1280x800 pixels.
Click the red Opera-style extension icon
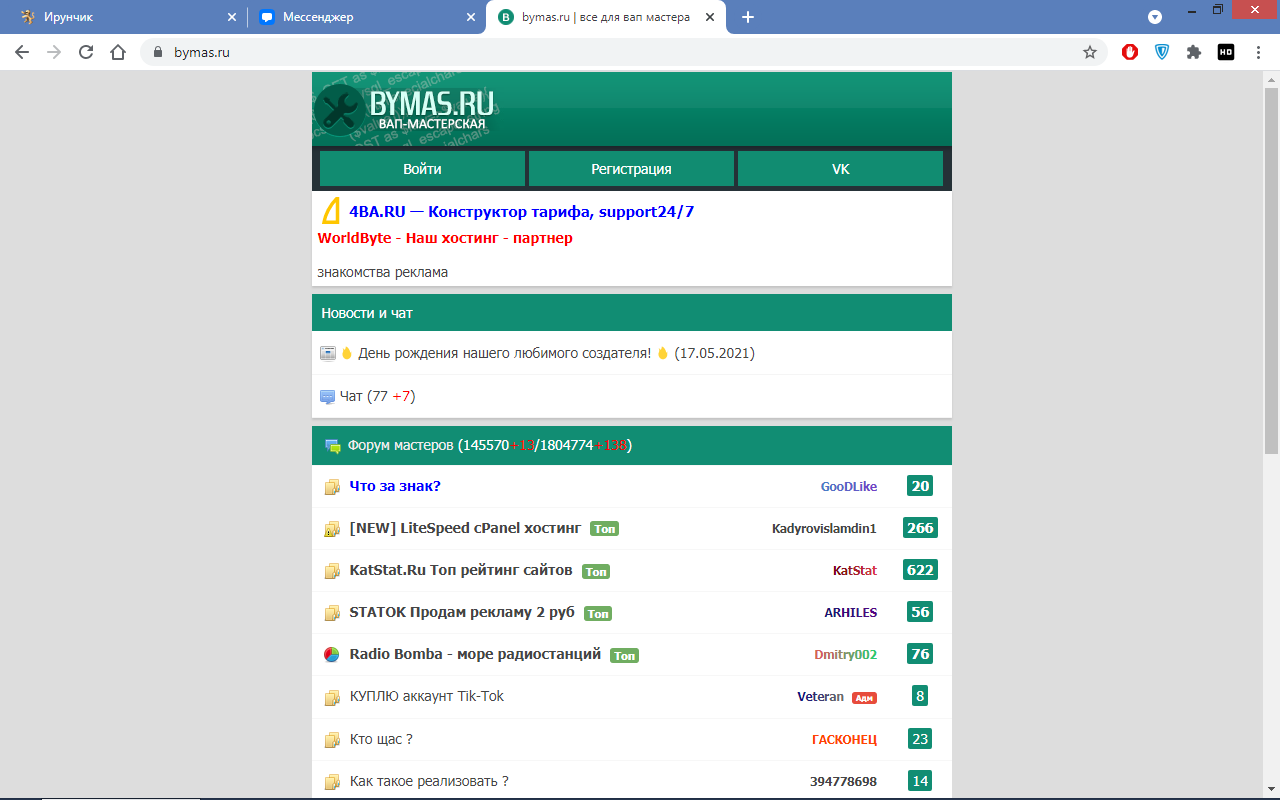coord(1130,52)
